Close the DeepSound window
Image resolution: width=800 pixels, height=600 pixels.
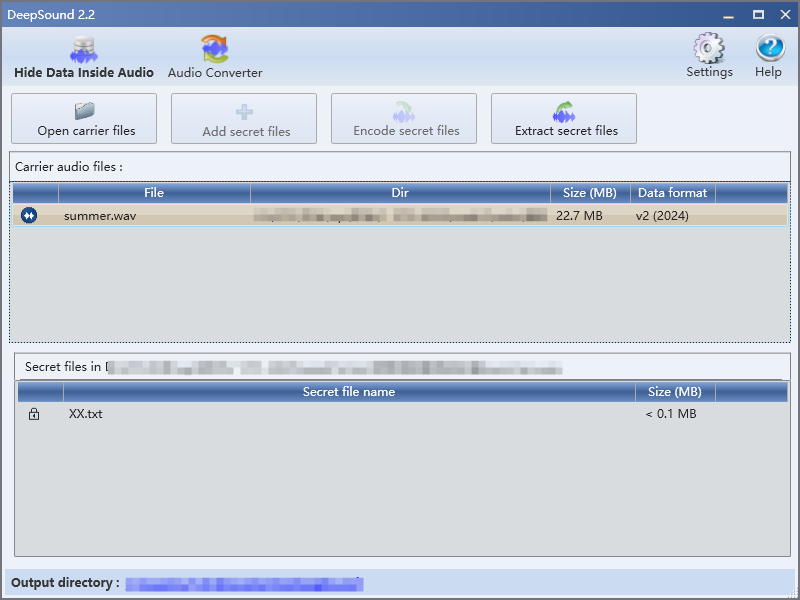(x=786, y=15)
